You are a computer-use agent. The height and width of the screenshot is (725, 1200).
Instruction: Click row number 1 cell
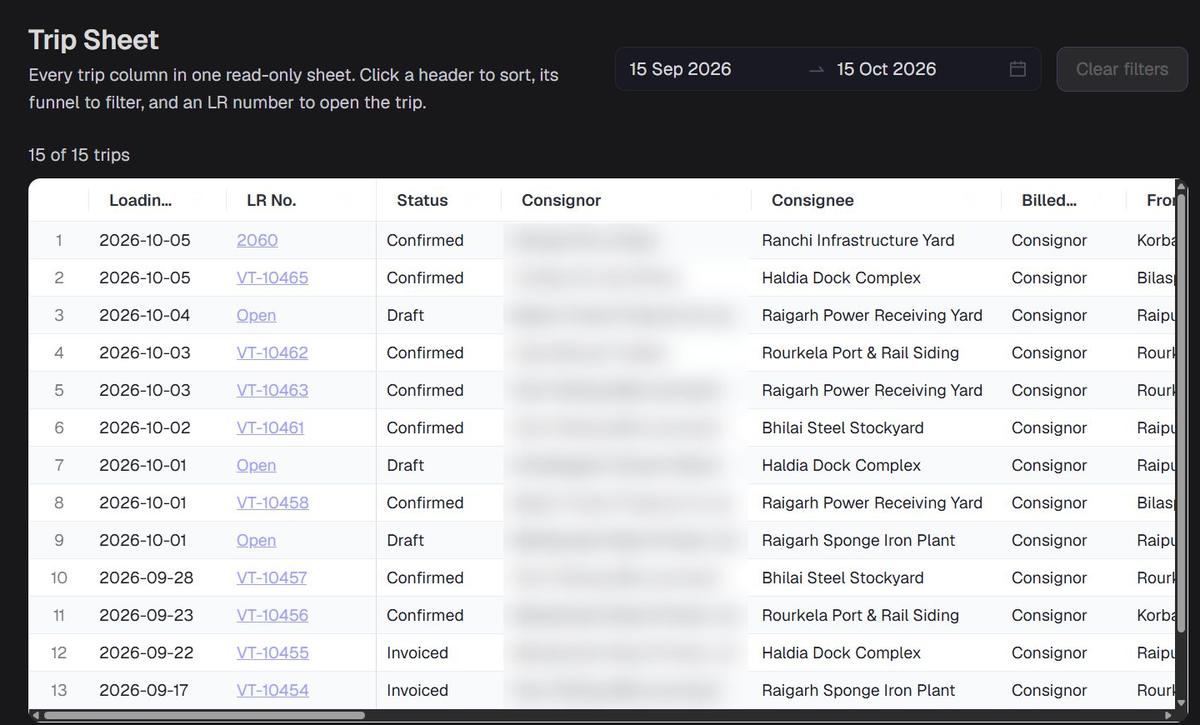click(59, 240)
